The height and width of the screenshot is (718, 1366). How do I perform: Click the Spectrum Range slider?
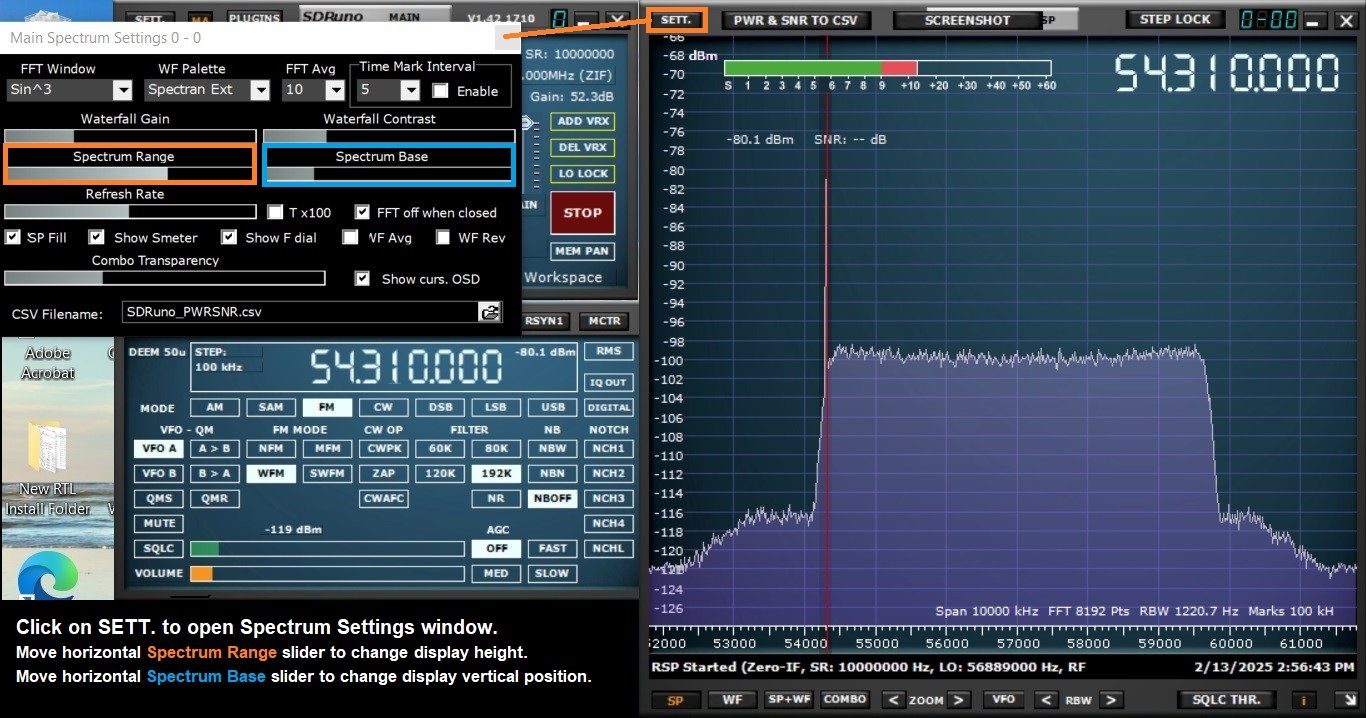tap(130, 173)
